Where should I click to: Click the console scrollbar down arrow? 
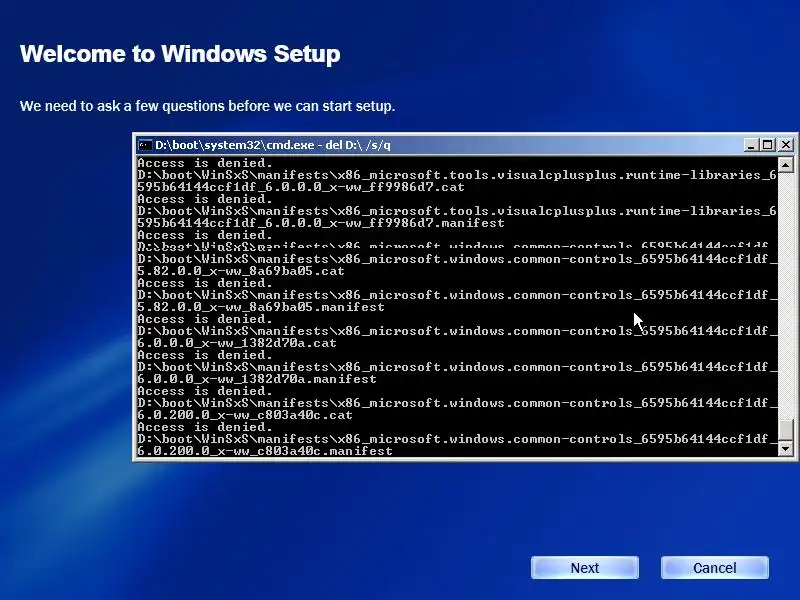click(786, 449)
